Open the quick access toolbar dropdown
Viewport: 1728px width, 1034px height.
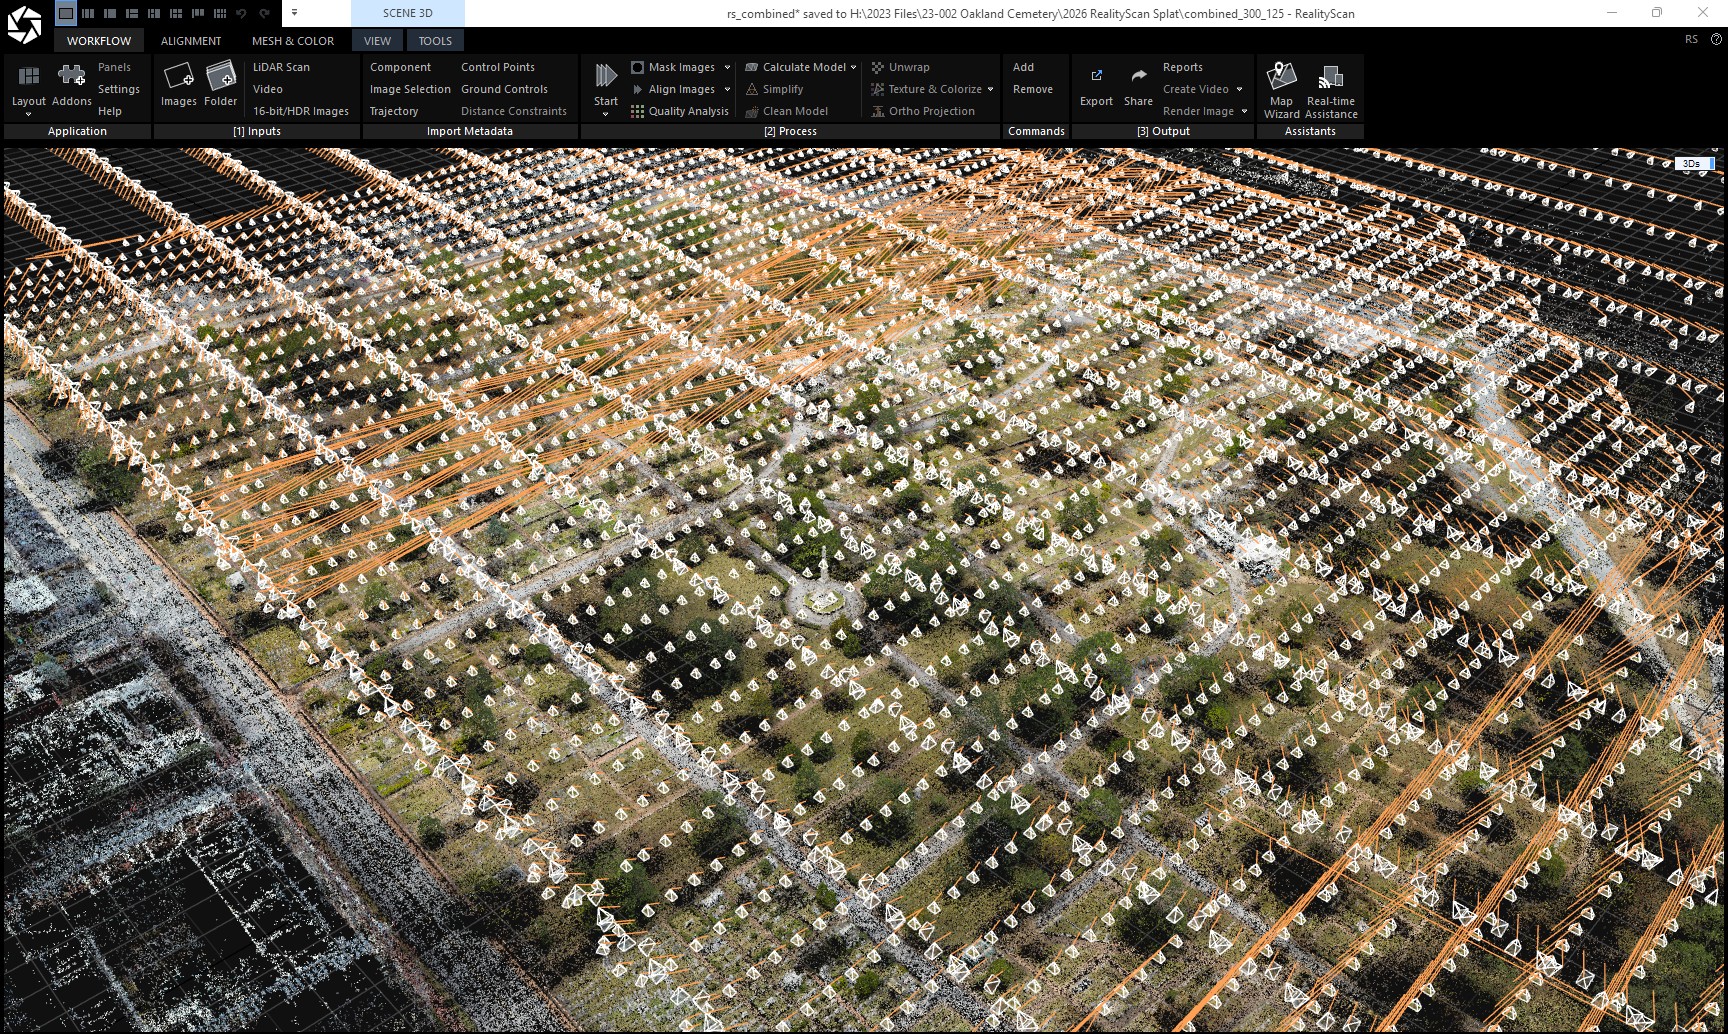point(294,13)
